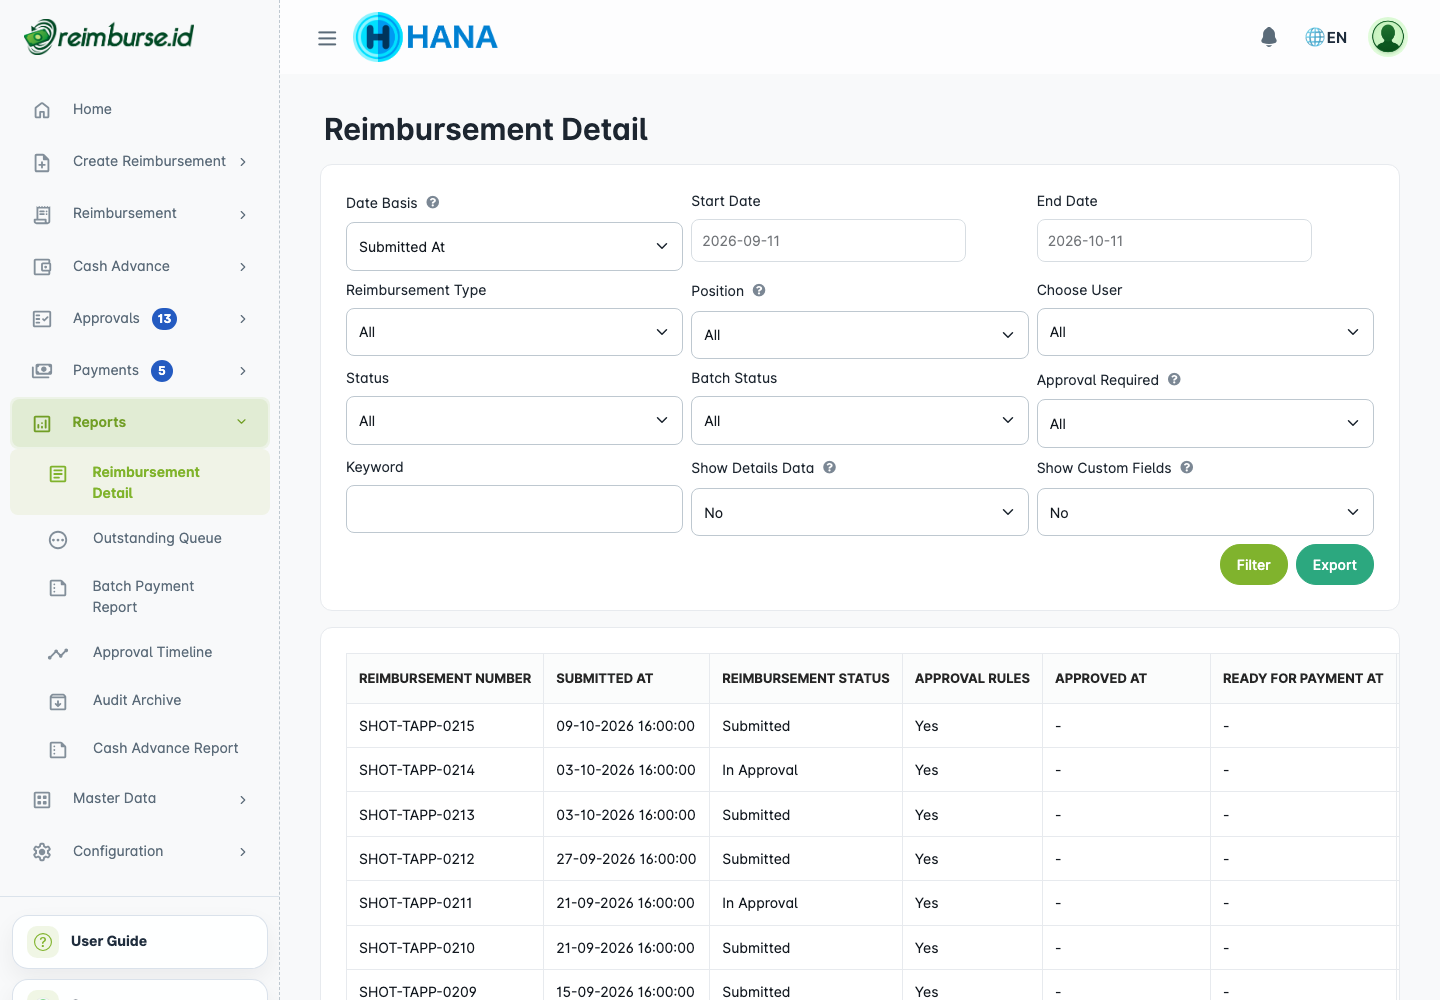This screenshot has height=1000, width=1440.
Task: Click the Approval Timeline chart icon
Action: click(x=58, y=653)
